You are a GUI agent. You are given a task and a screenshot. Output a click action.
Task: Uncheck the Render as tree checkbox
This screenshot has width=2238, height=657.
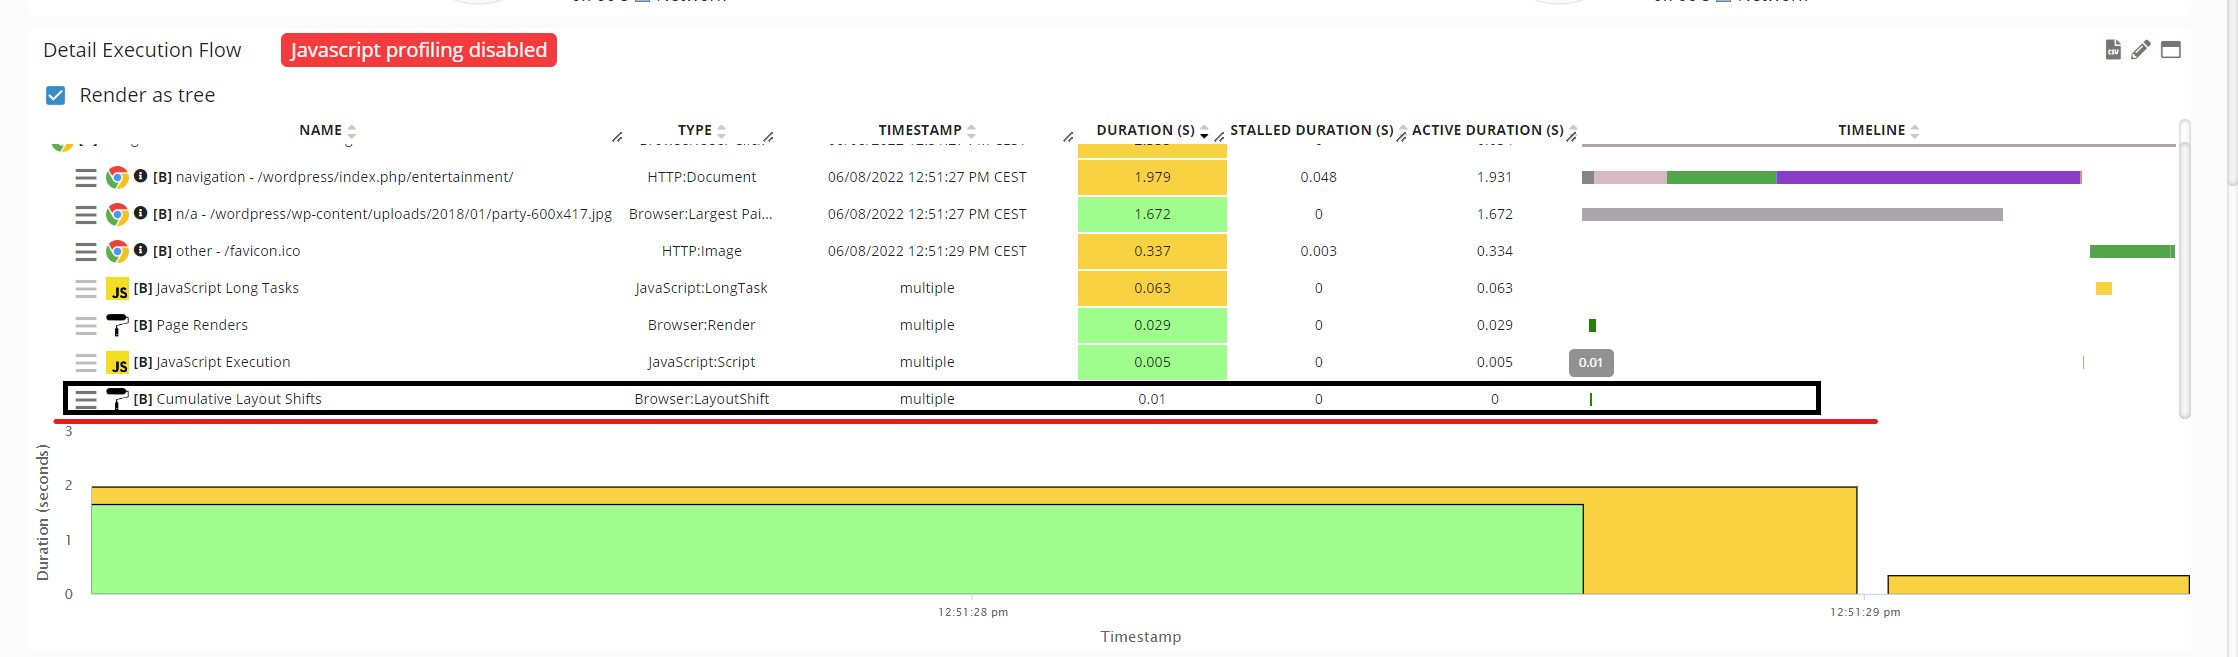(56, 95)
